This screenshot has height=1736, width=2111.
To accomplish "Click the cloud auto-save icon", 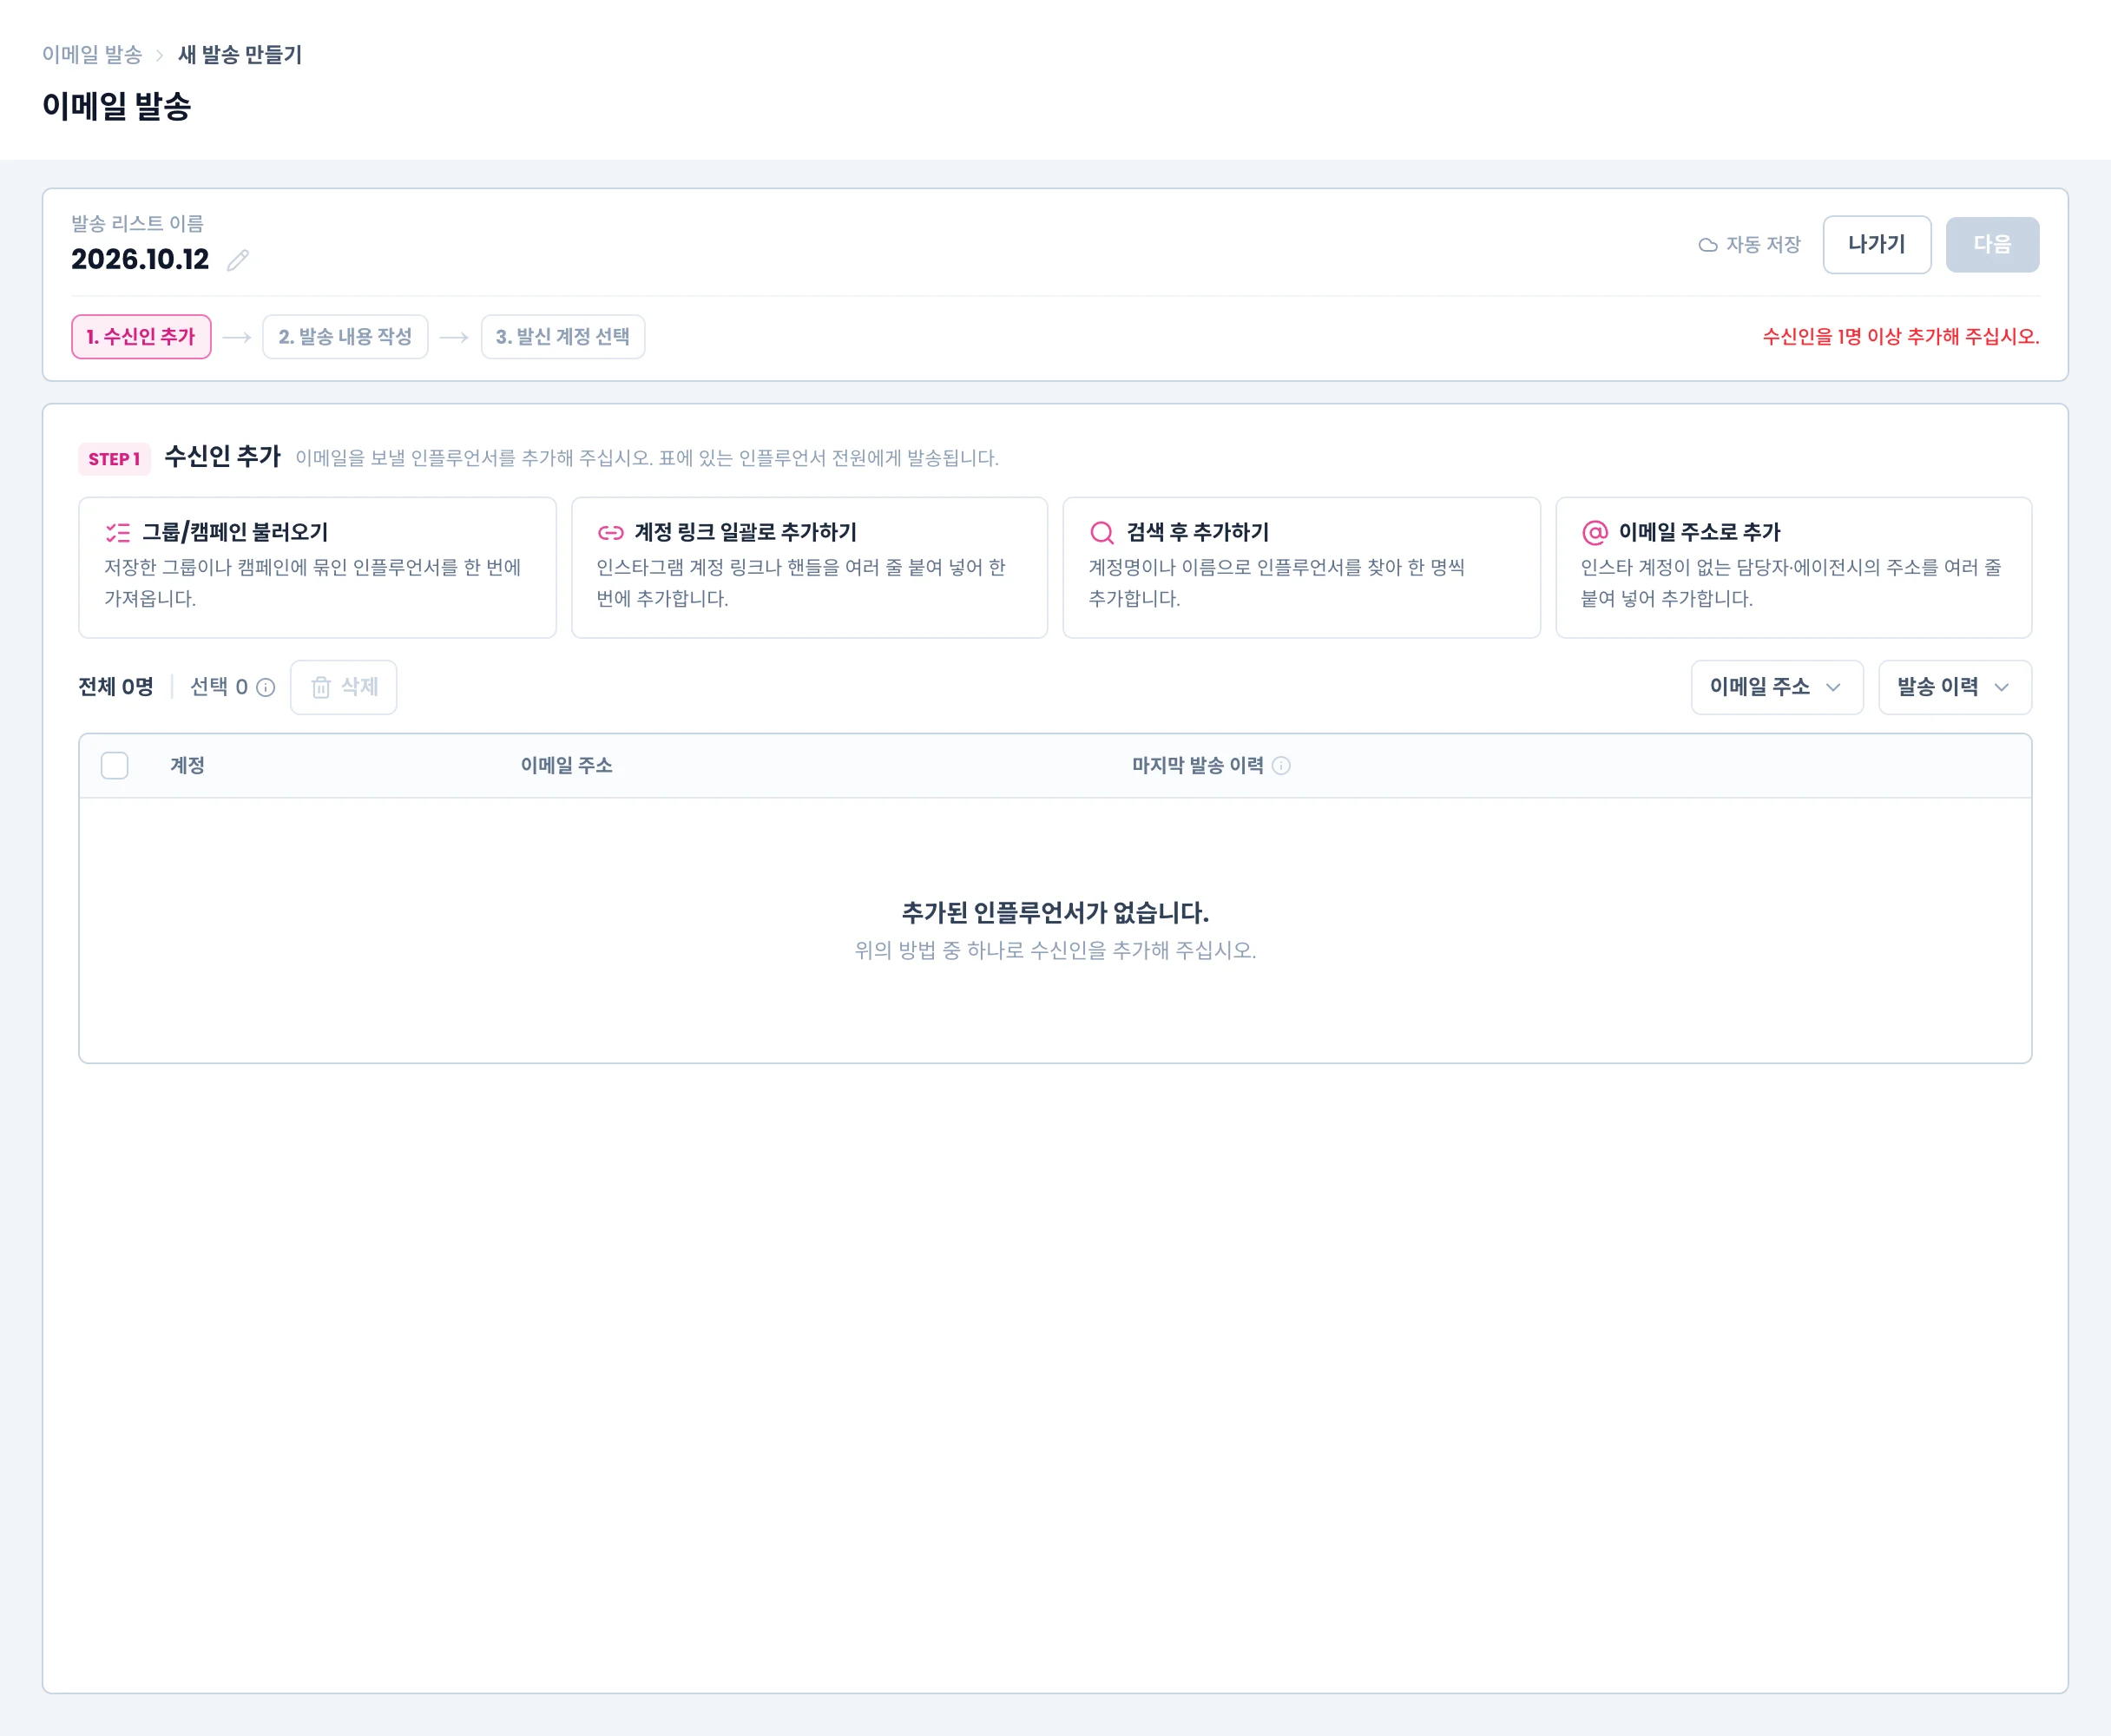I will (x=1708, y=245).
